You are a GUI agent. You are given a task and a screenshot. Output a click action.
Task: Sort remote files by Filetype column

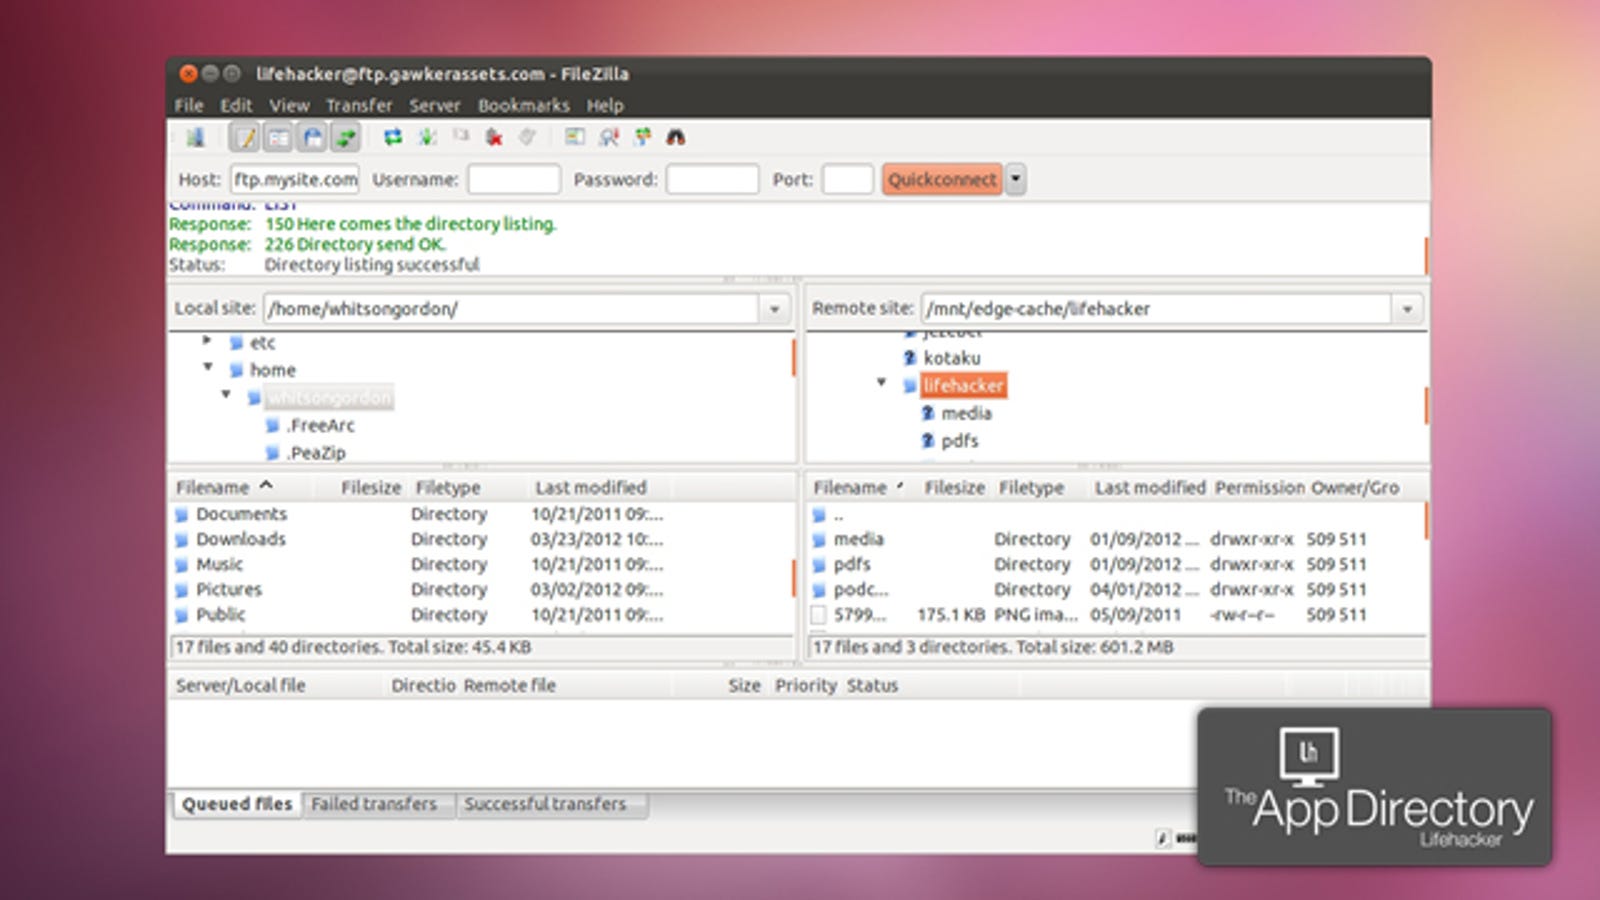click(1031, 488)
